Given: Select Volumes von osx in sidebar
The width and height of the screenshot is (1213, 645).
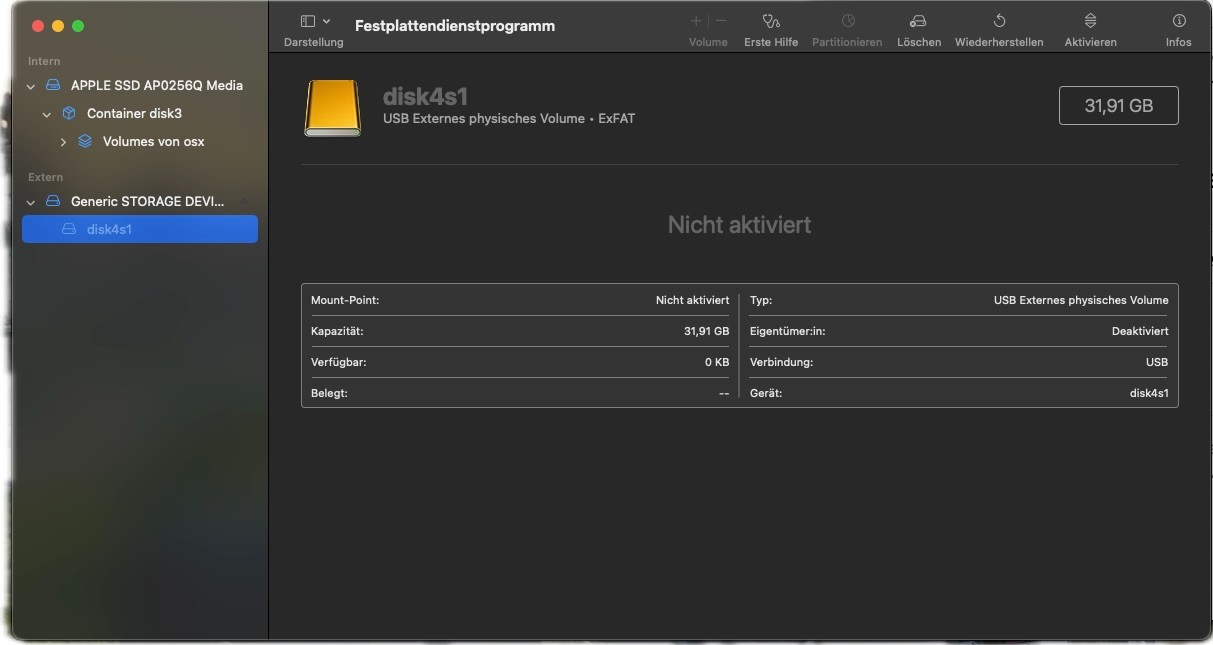Looking at the screenshot, I should pyautogui.click(x=153, y=141).
